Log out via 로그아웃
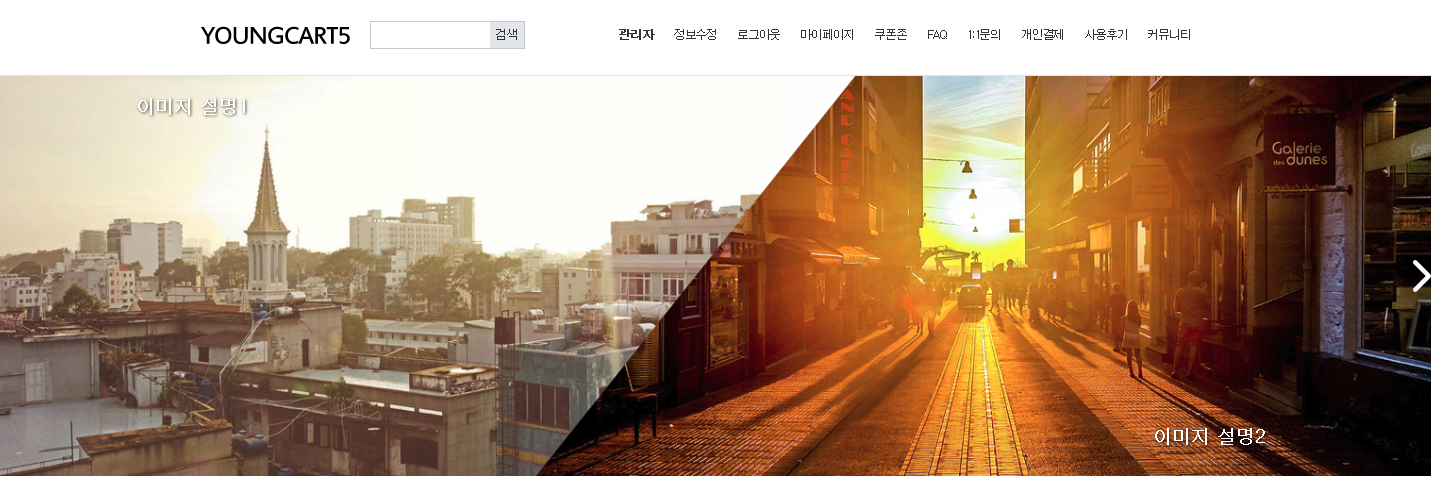This screenshot has height=485, width=1431. [758, 35]
